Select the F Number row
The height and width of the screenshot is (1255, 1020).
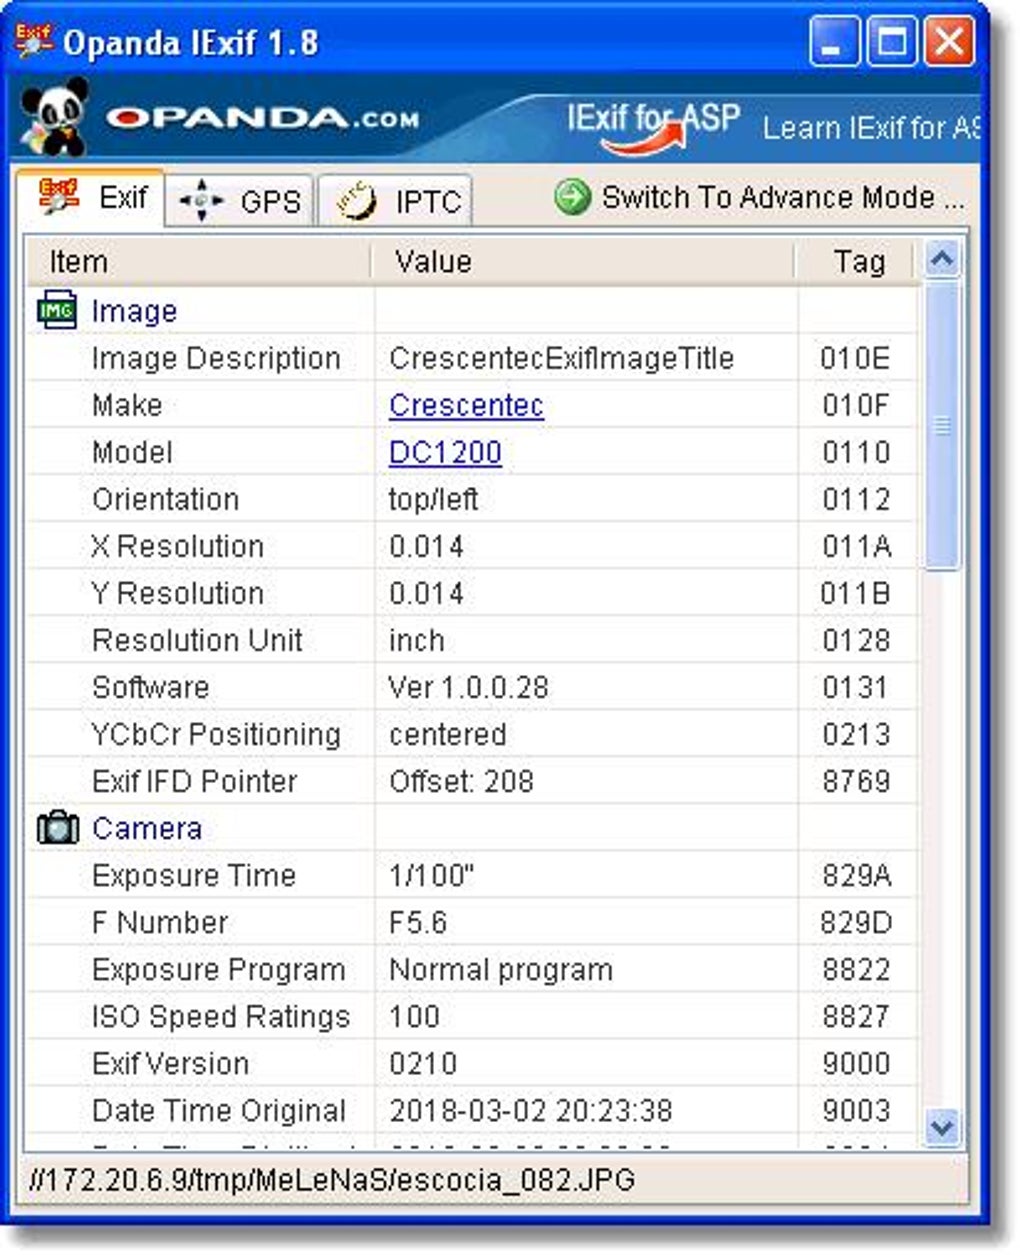pyautogui.click(x=471, y=922)
